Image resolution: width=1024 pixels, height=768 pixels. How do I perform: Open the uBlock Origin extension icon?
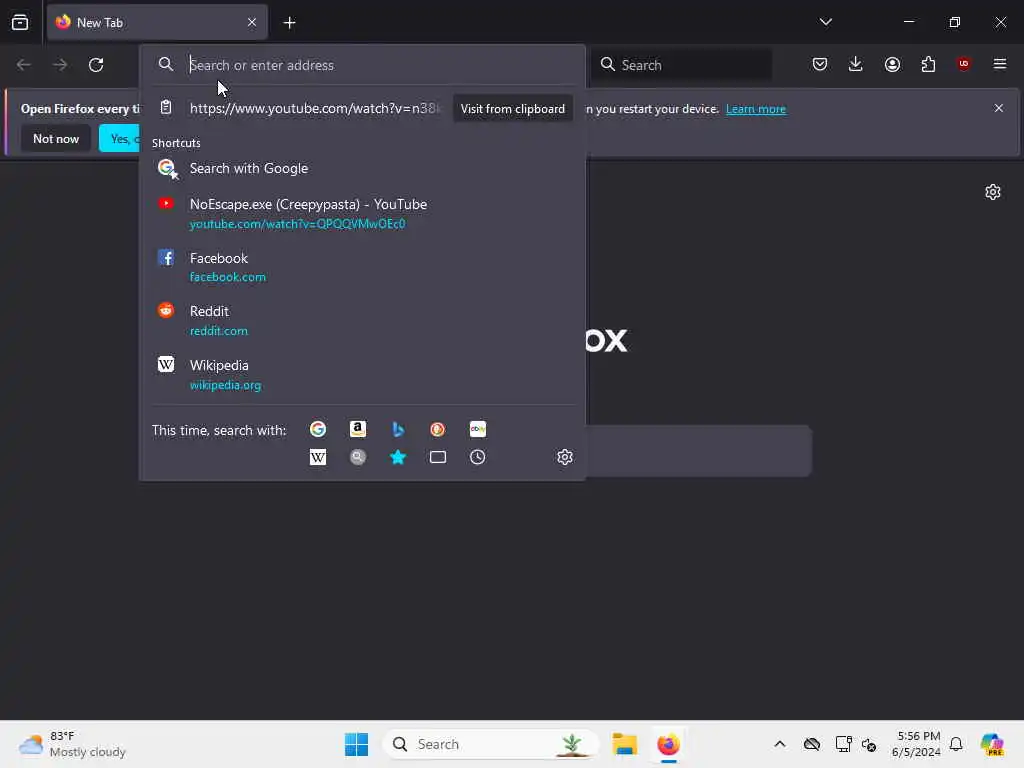[x=963, y=64]
